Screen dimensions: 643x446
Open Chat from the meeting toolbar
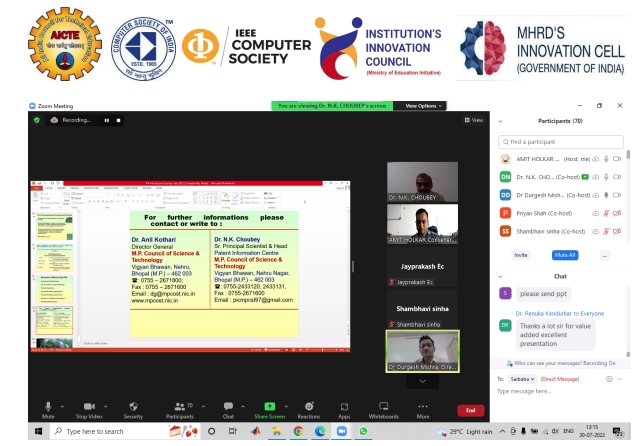click(228, 410)
